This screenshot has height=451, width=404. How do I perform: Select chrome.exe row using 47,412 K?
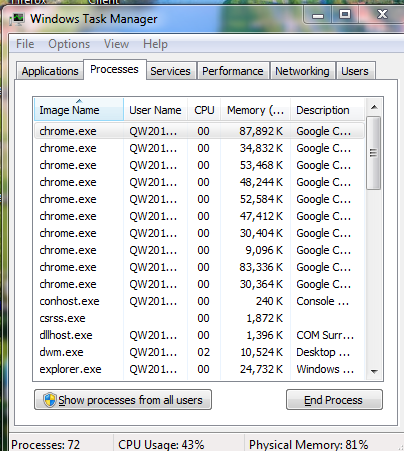199,216
